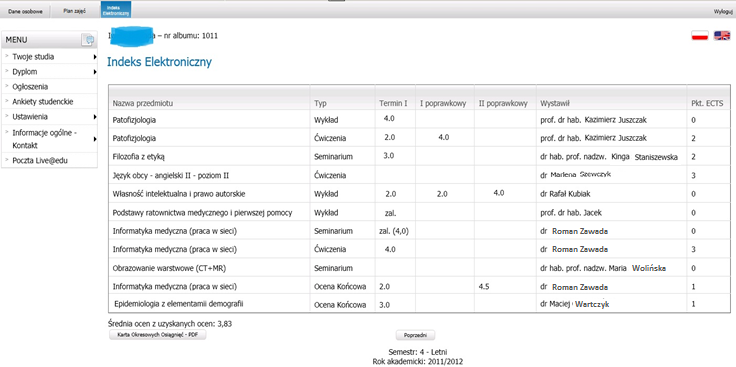Click the I poprawkowy column header
This screenshot has height=367, width=736.
point(443,104)
